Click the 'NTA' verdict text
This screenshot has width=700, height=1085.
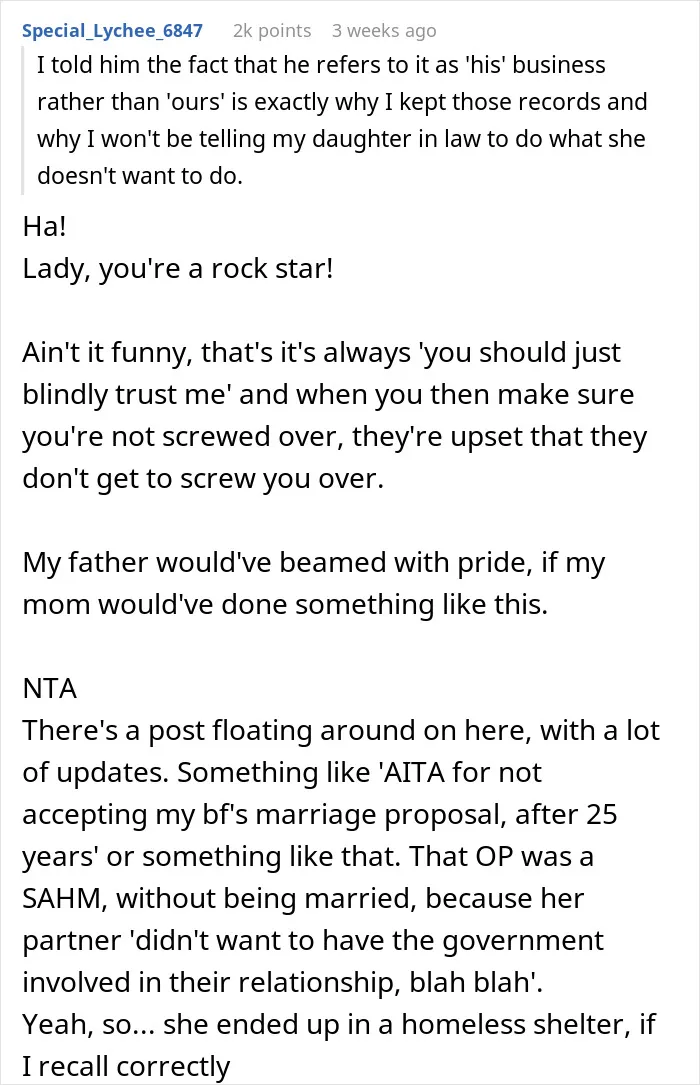50,689
